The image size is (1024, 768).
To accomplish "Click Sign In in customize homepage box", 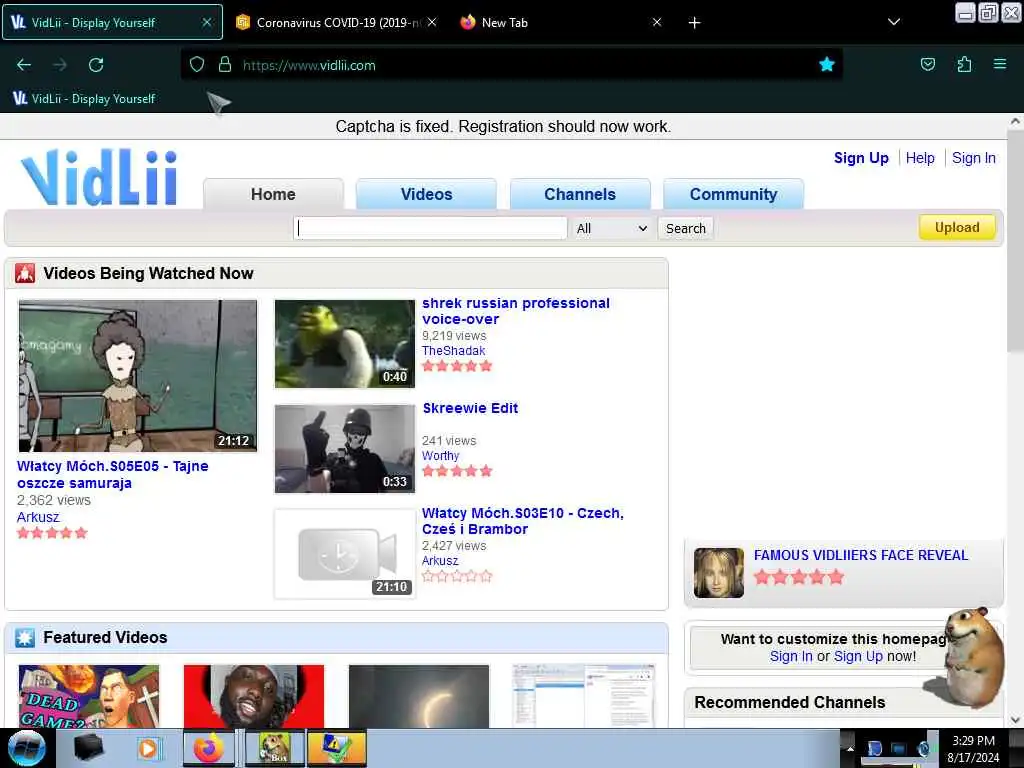I will (791, 656).
